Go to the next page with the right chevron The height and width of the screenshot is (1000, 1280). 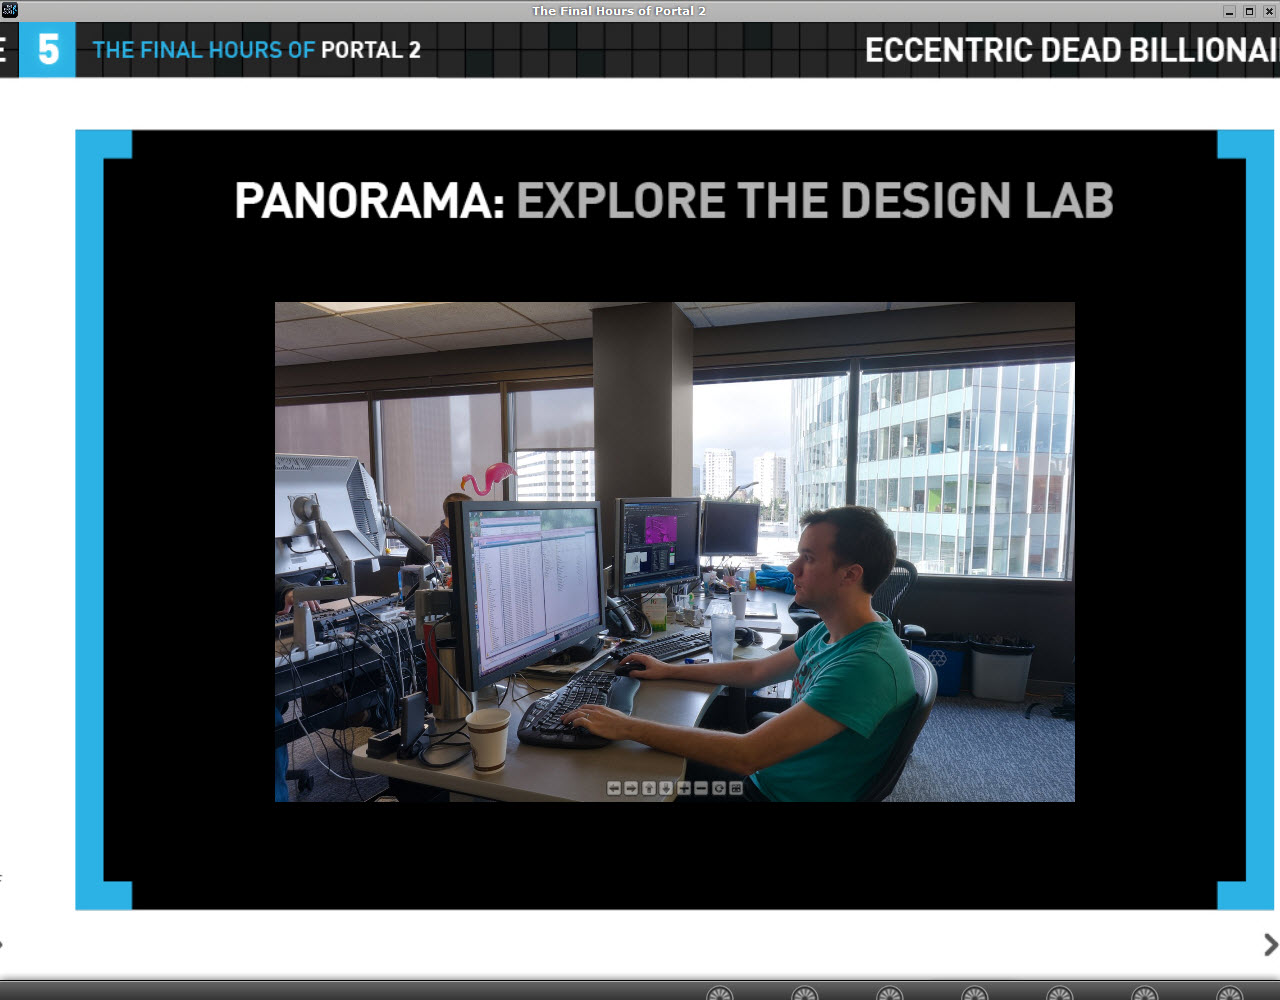[x=1270, y=945]
